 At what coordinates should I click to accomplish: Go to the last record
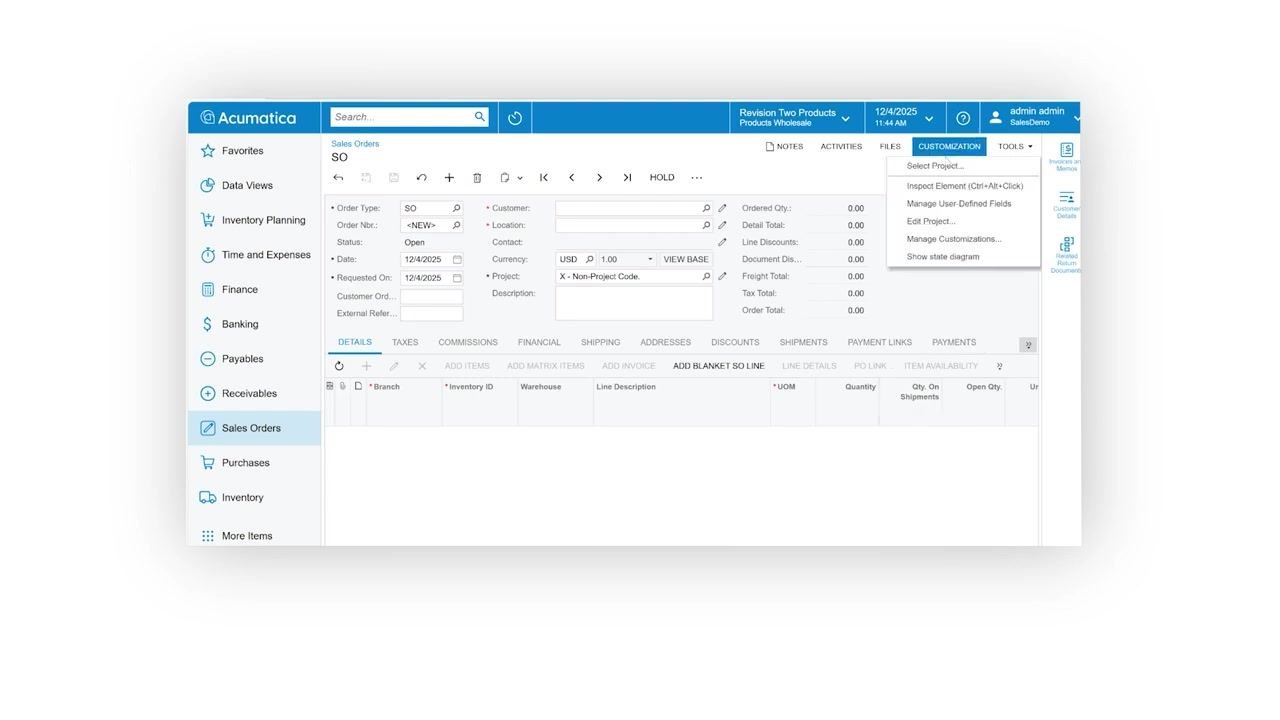click(x=627, y=178)
